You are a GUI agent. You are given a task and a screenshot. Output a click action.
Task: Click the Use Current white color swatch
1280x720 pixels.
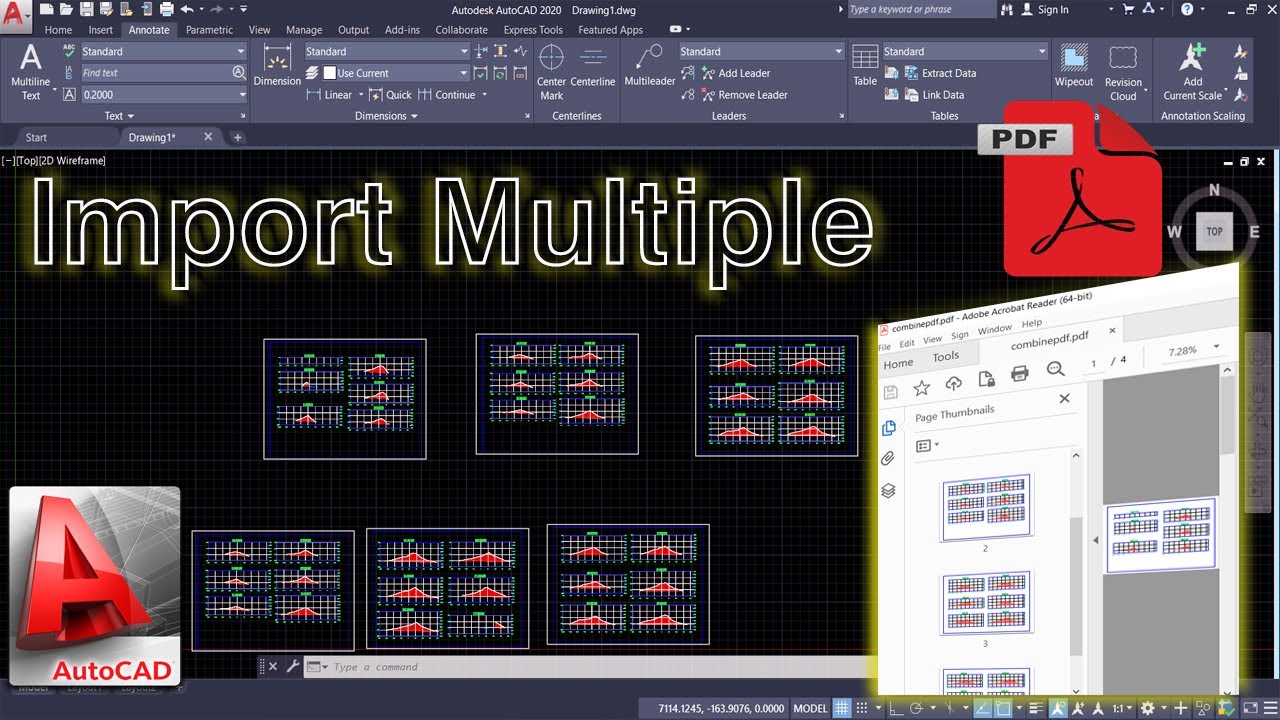(330, 73)
